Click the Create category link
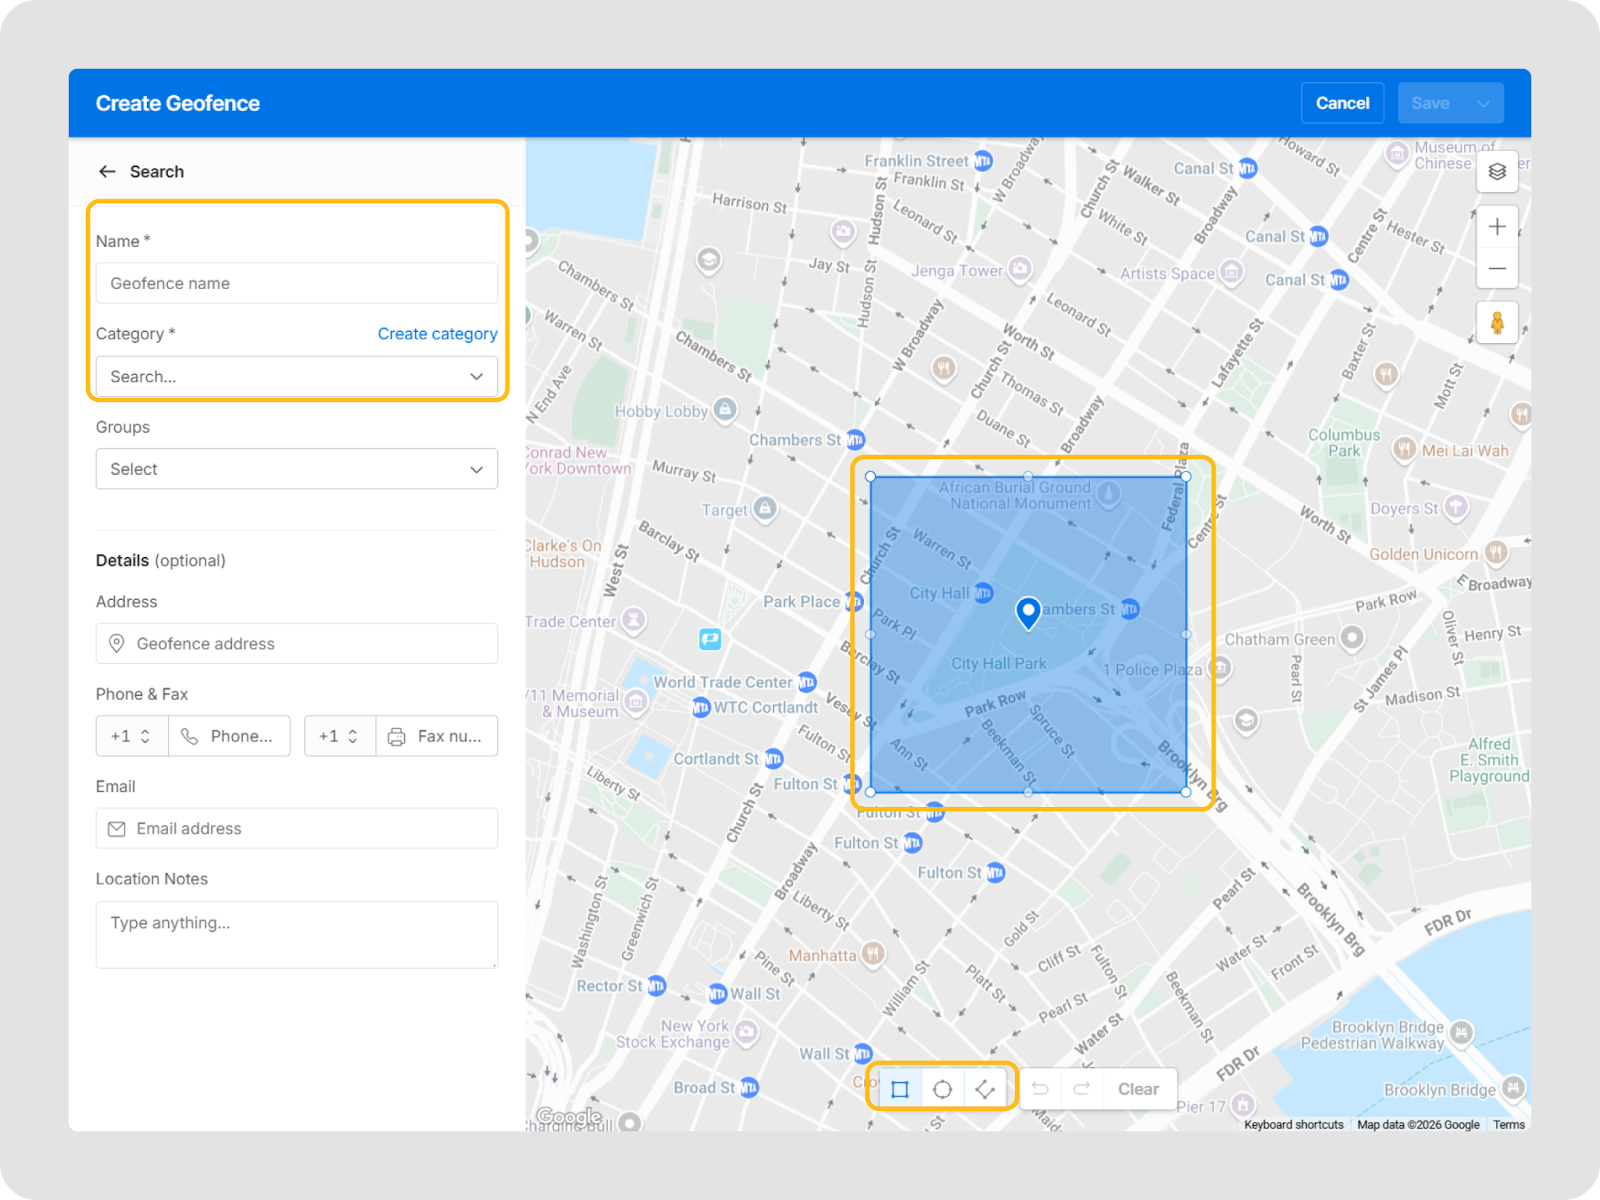Screen dimensions: 1600x1200 pyautogui.click(x=437, y=334)
